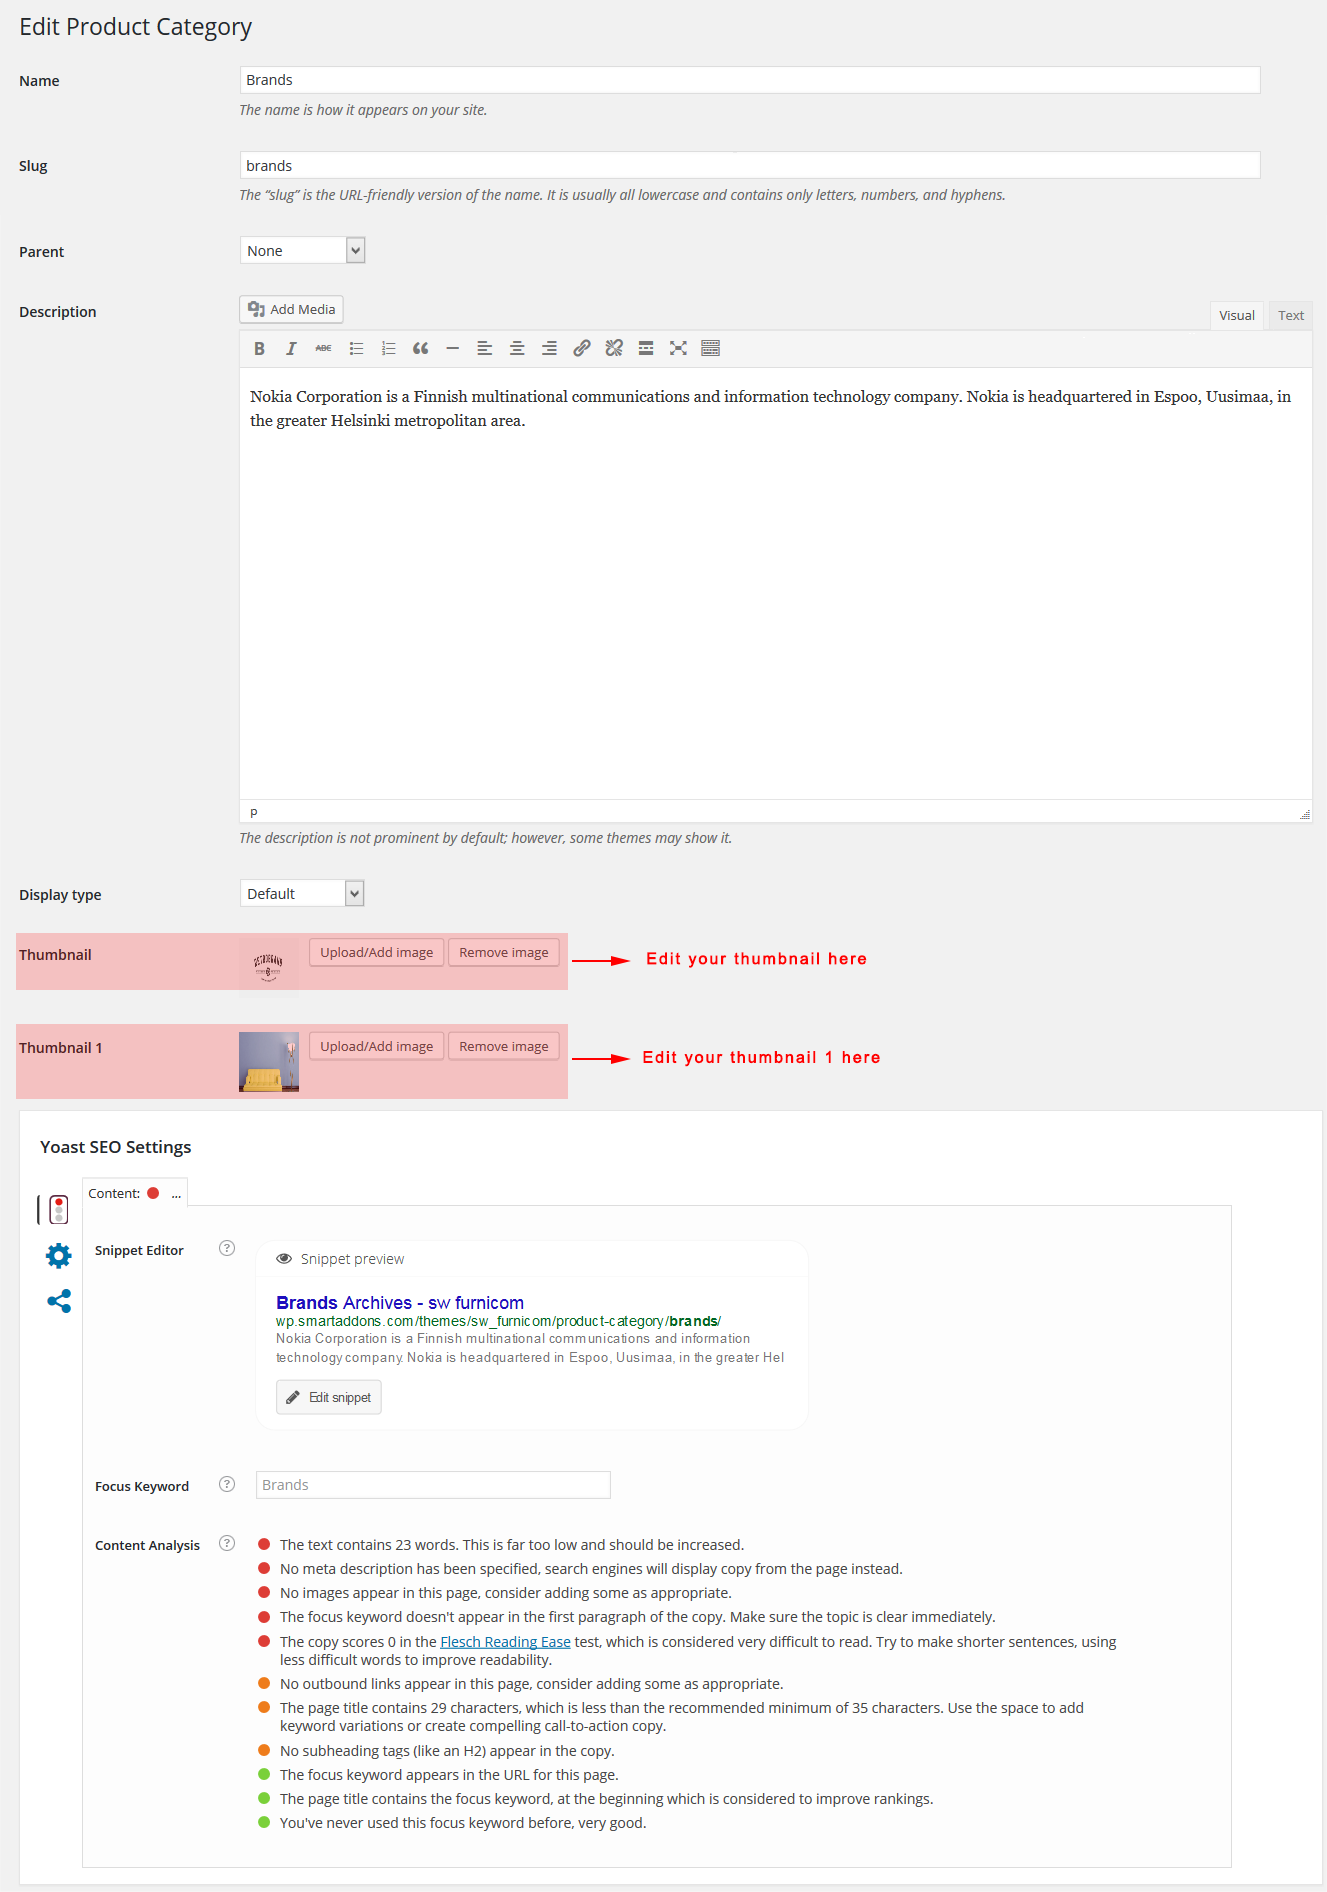The image size is (1327, 1892).
Task: Apply strikethrough in the editor toolbar
Action: [323, 348]
